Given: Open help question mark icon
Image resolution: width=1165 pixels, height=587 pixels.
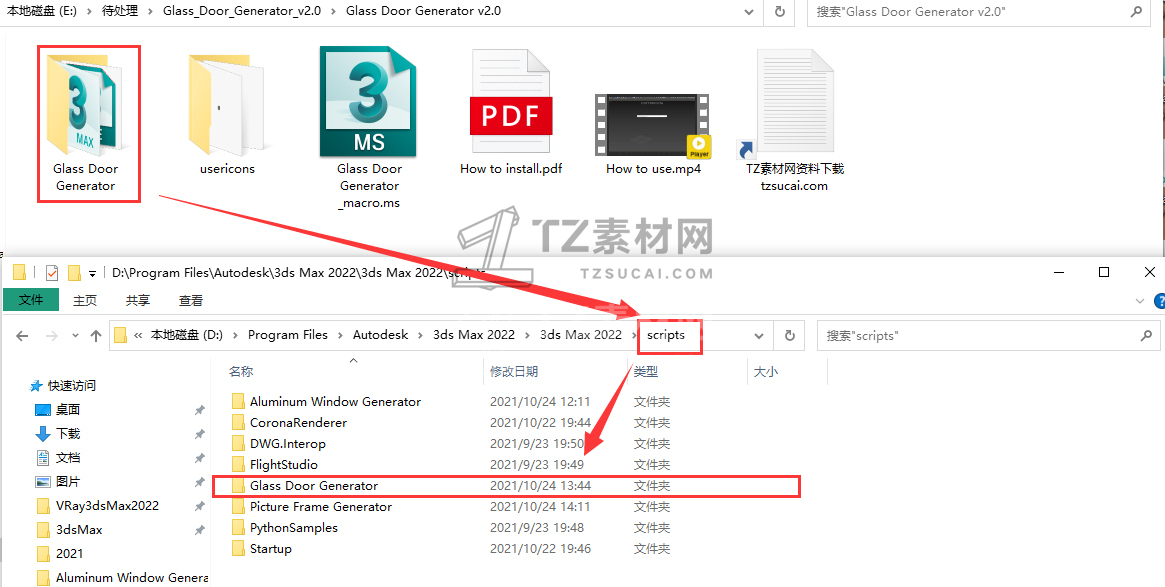Looking at the screenshot, I should [1160, 301].
